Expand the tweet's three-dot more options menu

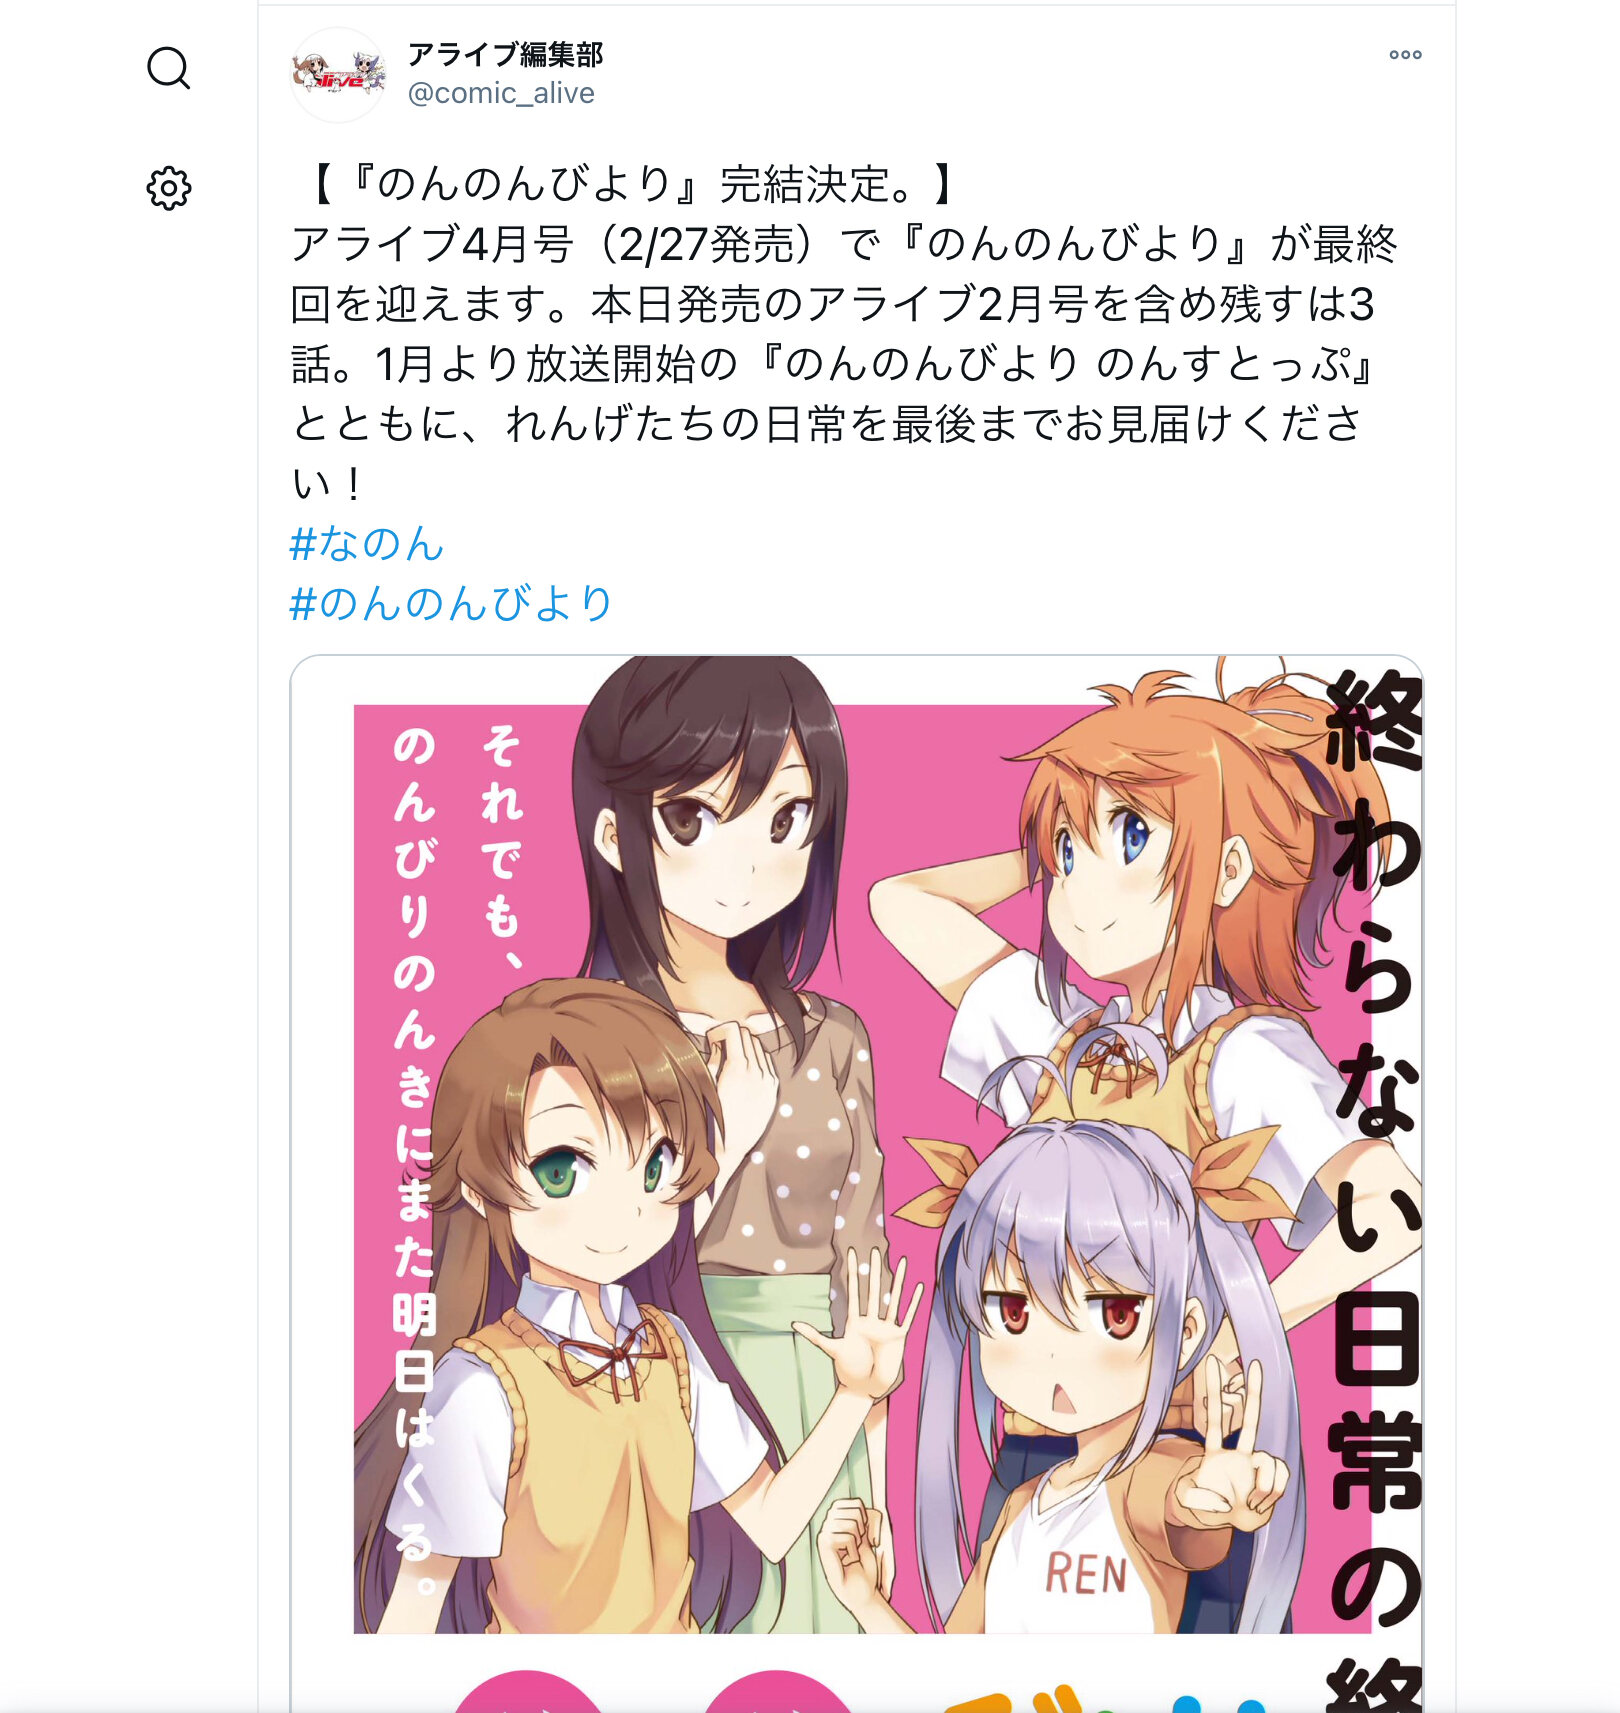1405,55
